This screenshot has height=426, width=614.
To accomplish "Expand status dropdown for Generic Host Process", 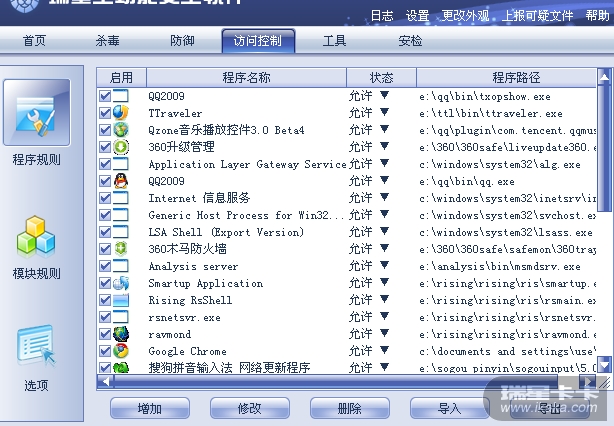I will (385, 214).
